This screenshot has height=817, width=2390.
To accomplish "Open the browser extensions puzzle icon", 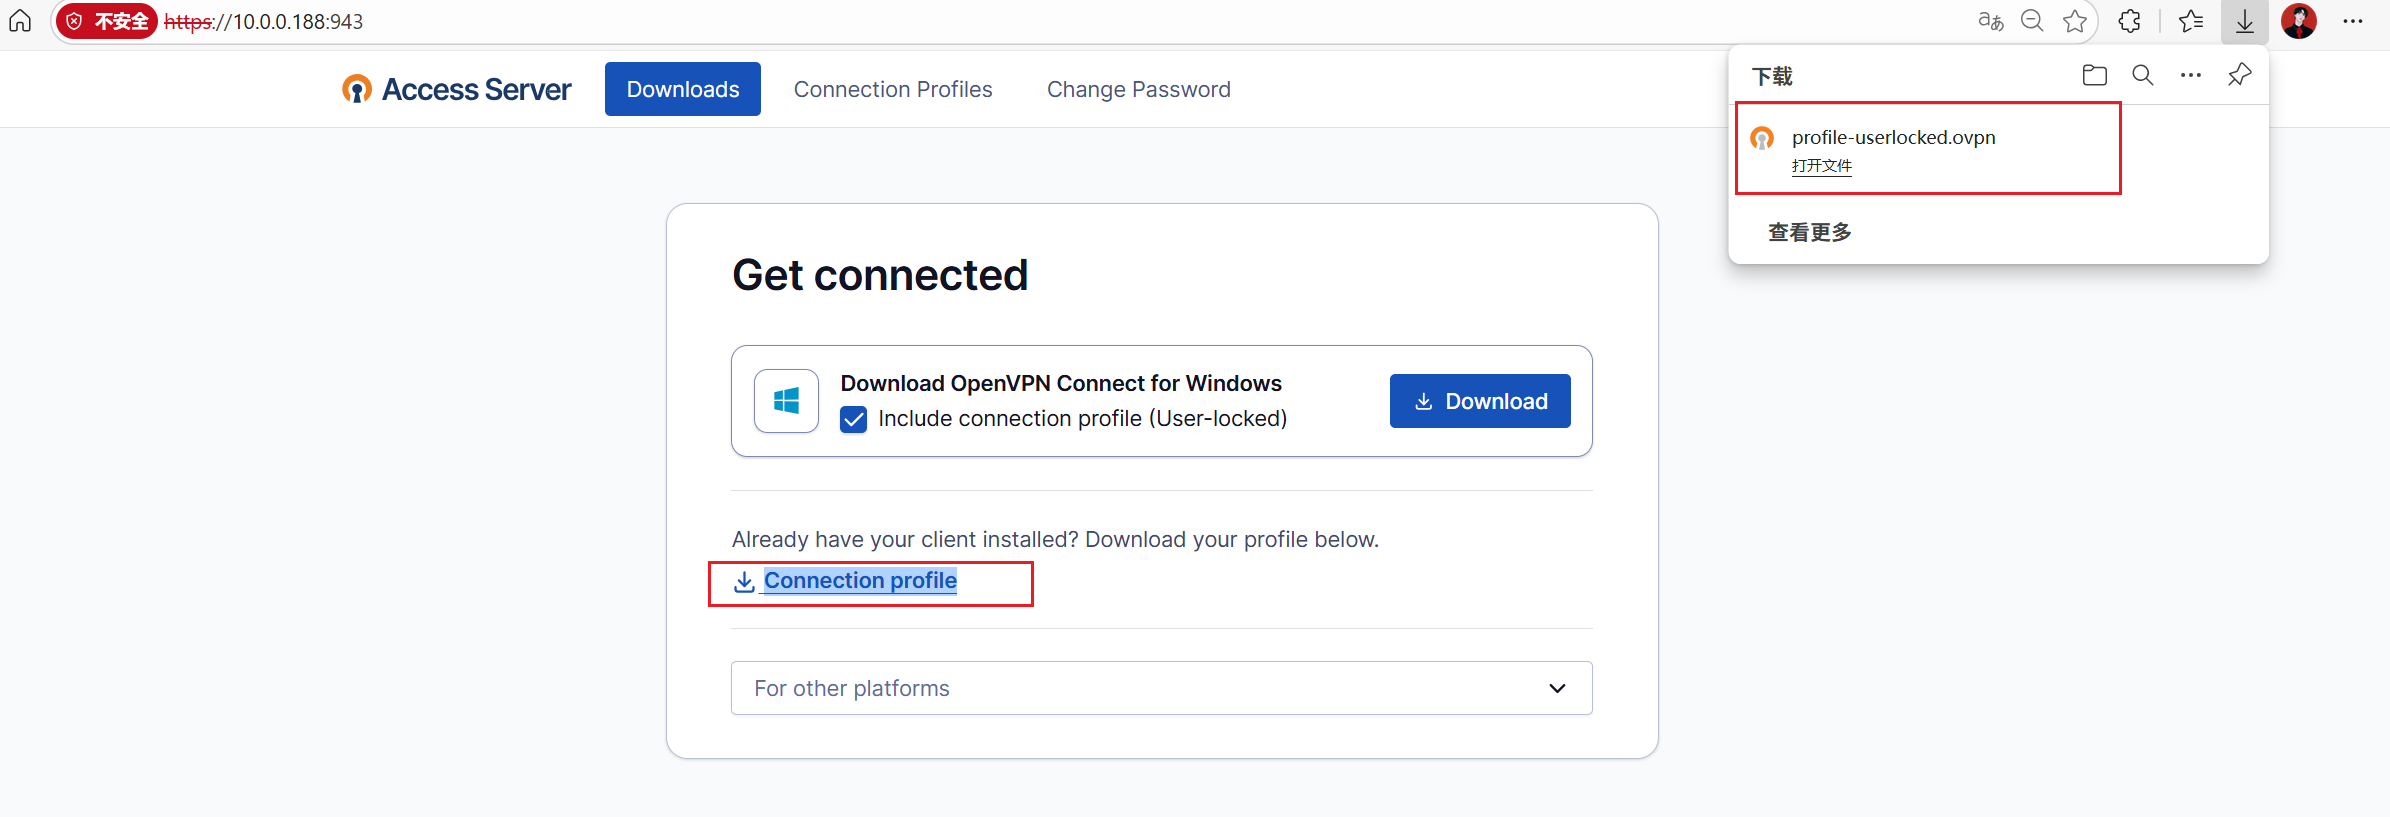I will 2130,21.
